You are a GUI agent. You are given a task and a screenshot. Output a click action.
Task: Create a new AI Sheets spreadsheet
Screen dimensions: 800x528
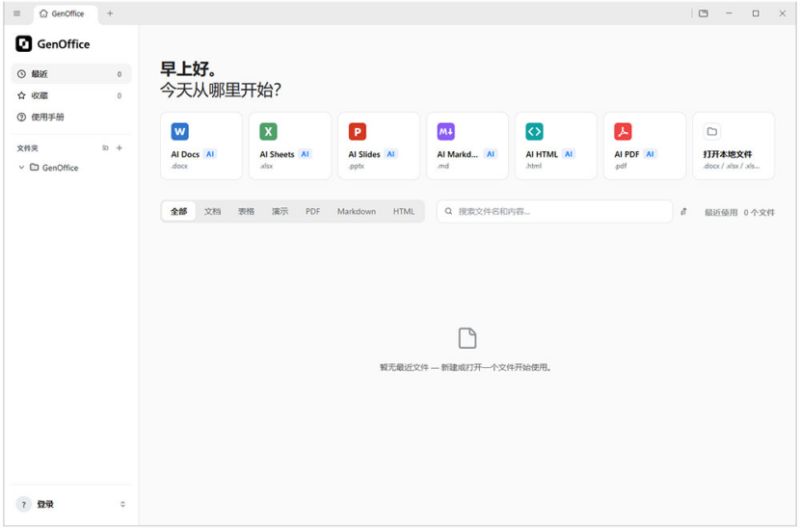tap(290, 146)
